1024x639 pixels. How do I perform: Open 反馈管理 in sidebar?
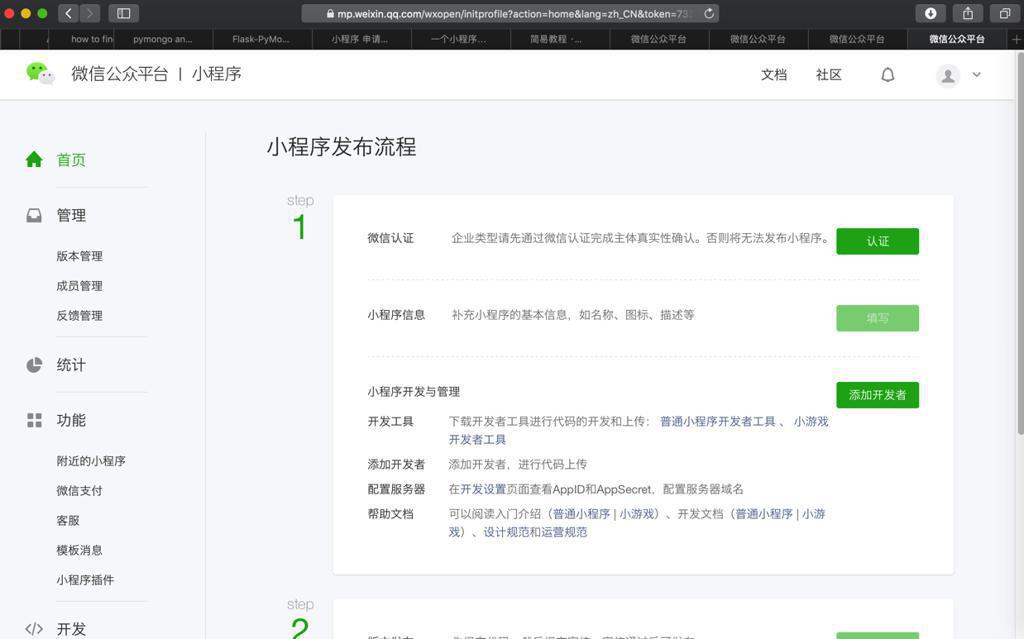tap(79, 315)
